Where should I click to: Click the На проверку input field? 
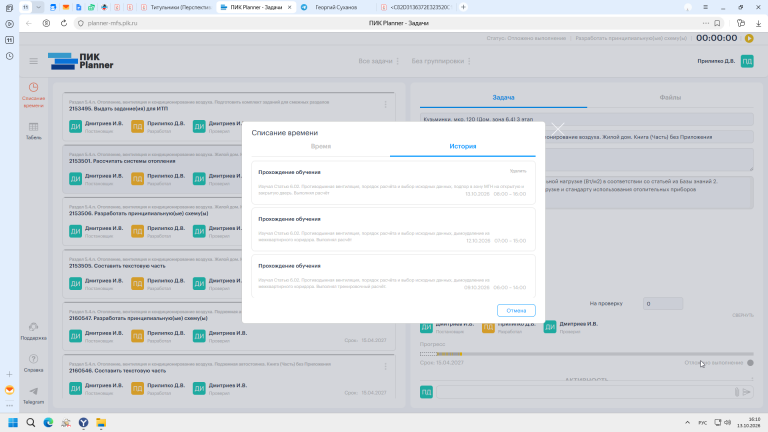pos(663,304)
